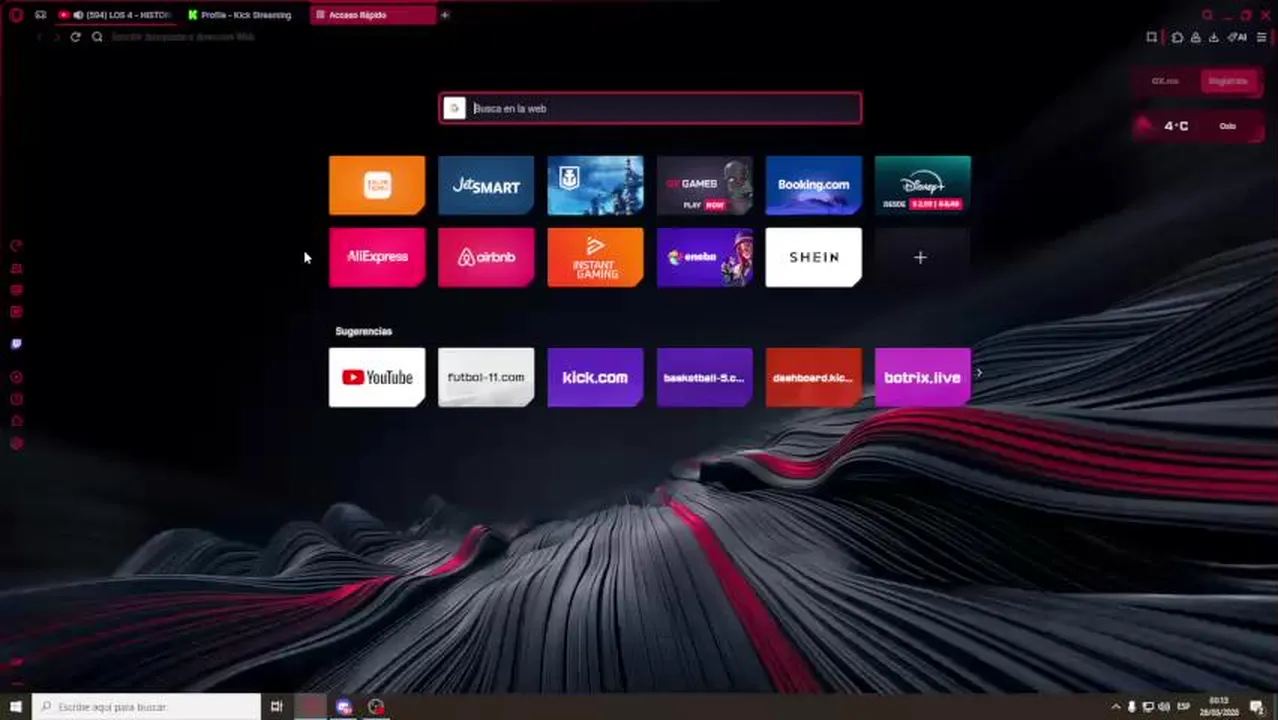Switch to the LOS 4 YouTube tab

(x=118, y=15)
